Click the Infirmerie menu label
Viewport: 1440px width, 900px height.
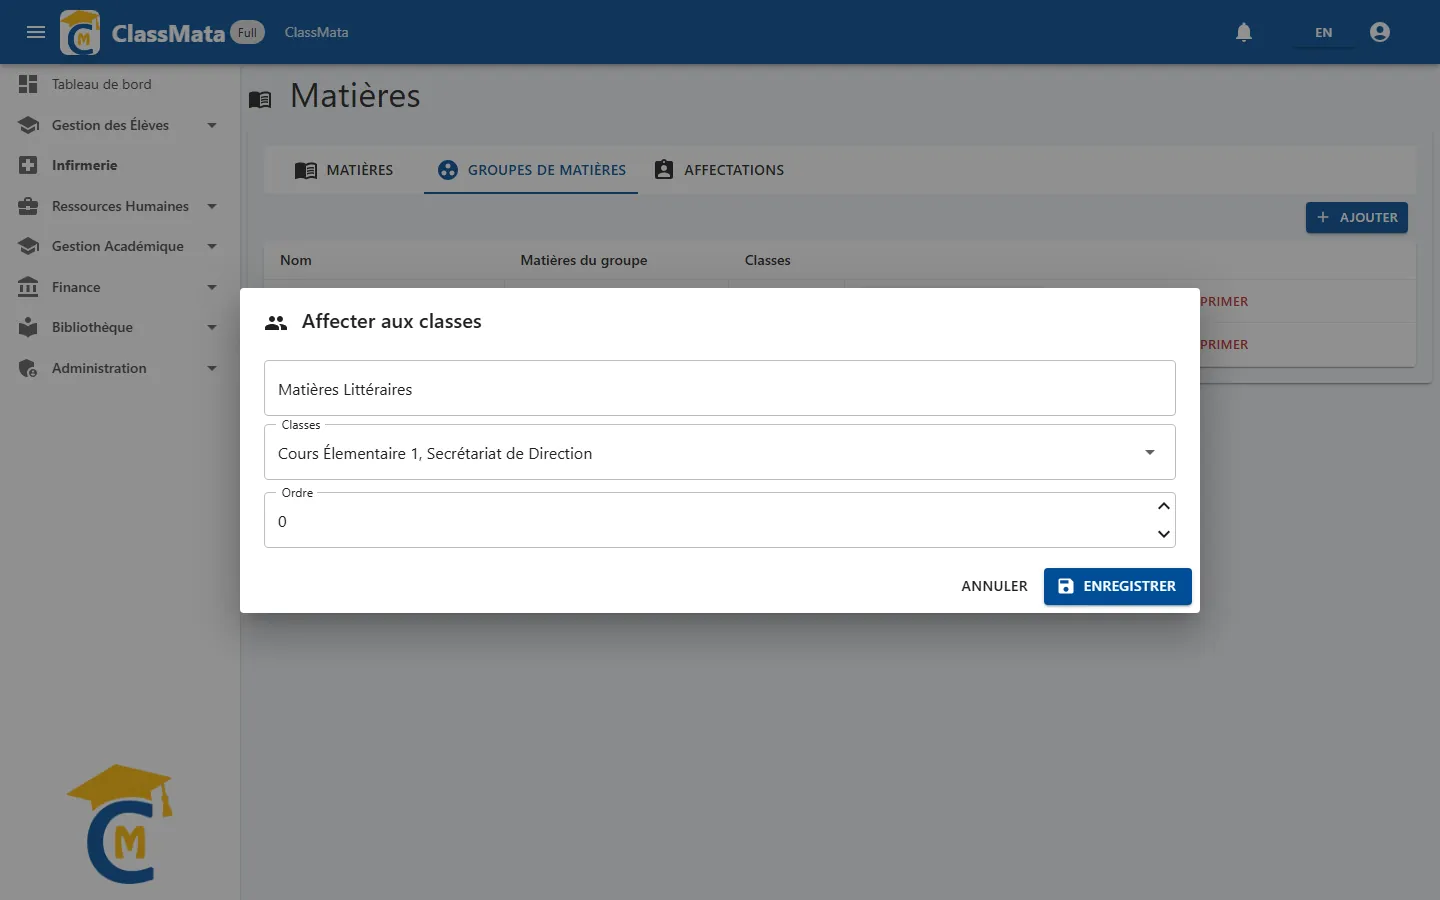pyautogui.click(x=85, y=165)
